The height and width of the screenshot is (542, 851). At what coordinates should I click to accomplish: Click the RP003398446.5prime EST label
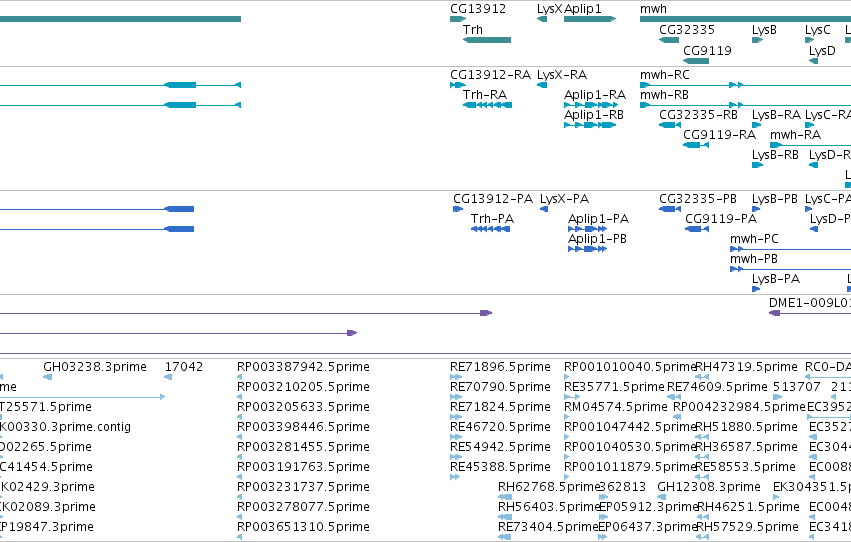pyautogui.click(x=303, y=428)
